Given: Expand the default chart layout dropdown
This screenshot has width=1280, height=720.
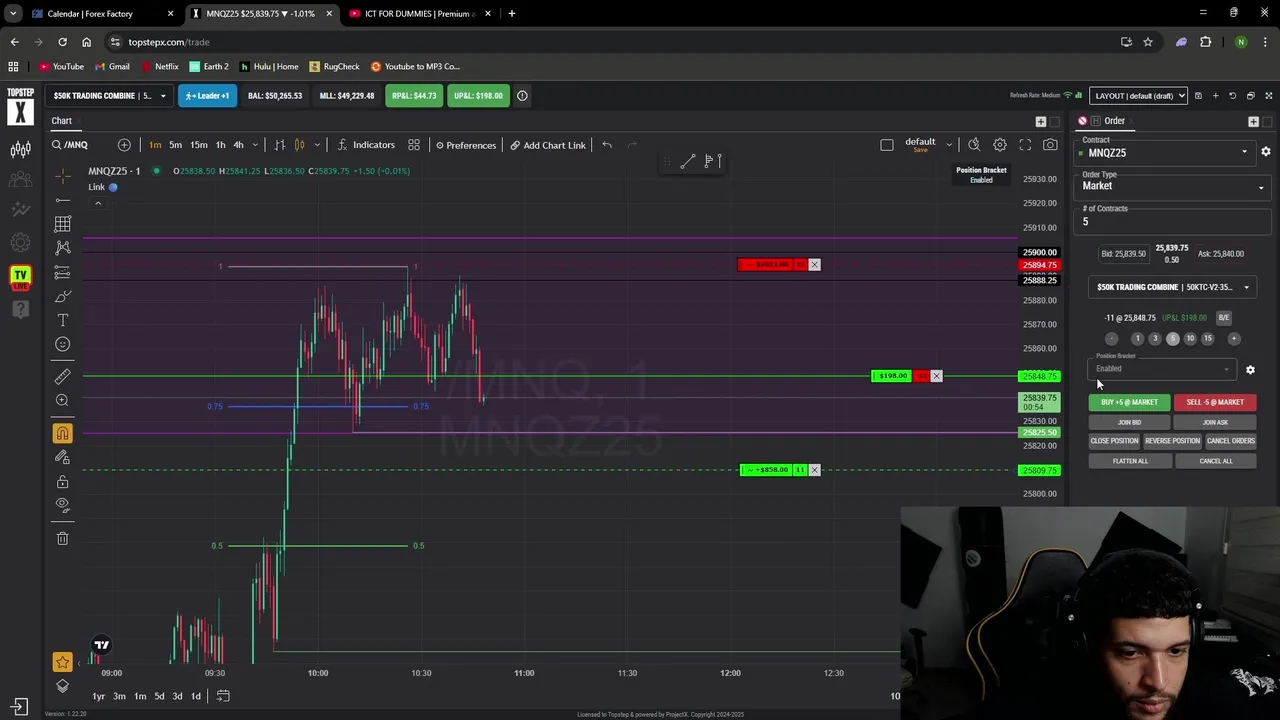Looking at the screenshot, I should [949, 145].
